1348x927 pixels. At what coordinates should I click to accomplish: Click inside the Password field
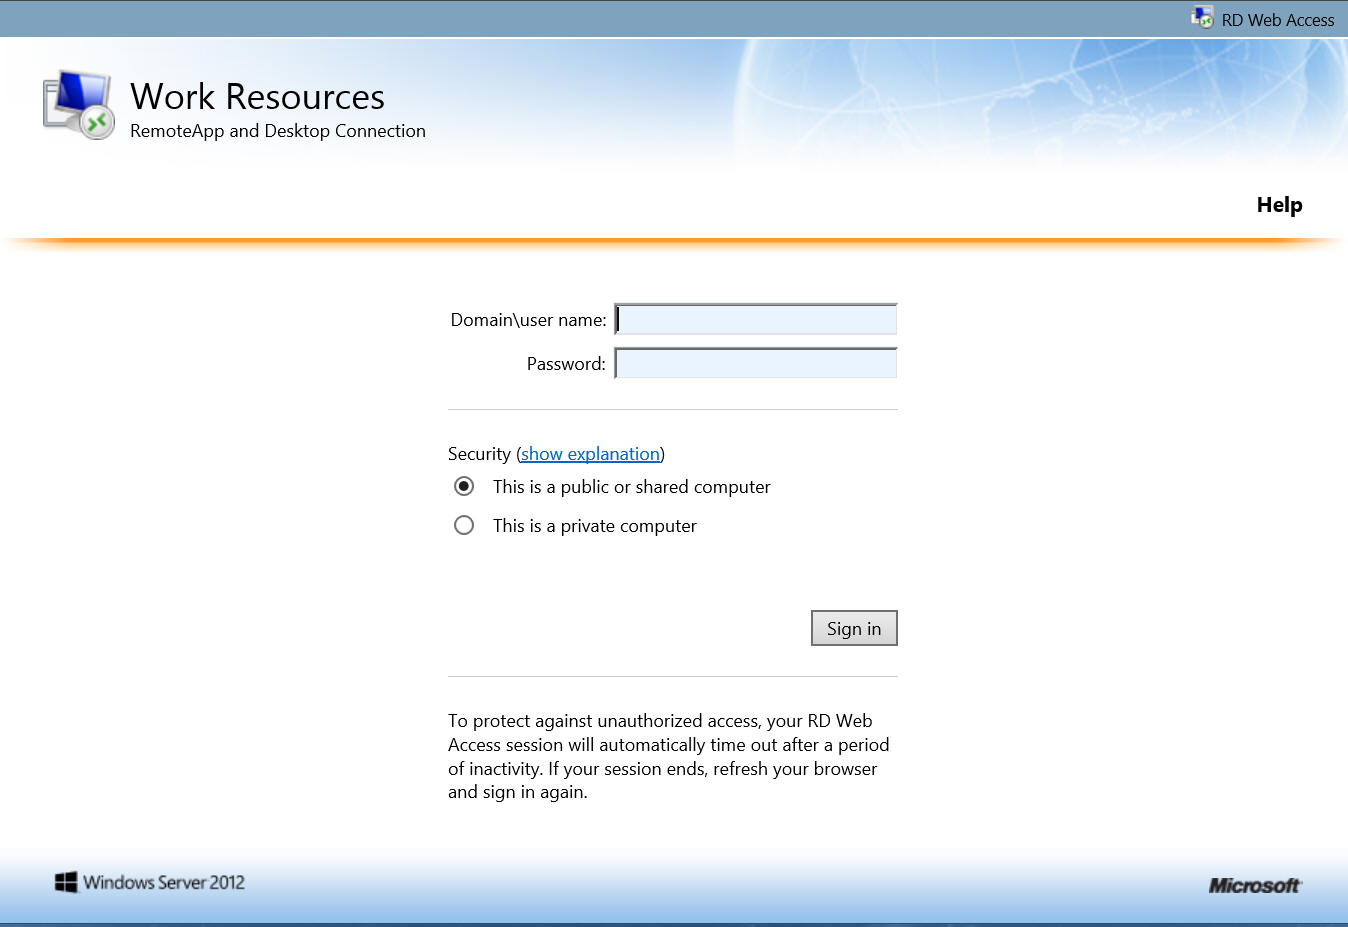[x=754, y=363]
